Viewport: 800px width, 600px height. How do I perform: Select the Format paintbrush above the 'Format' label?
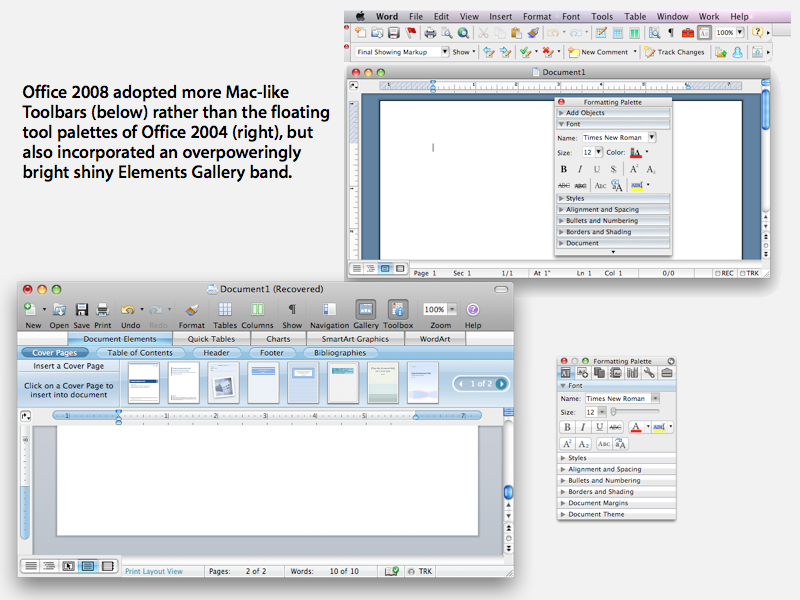coord(192,309)
